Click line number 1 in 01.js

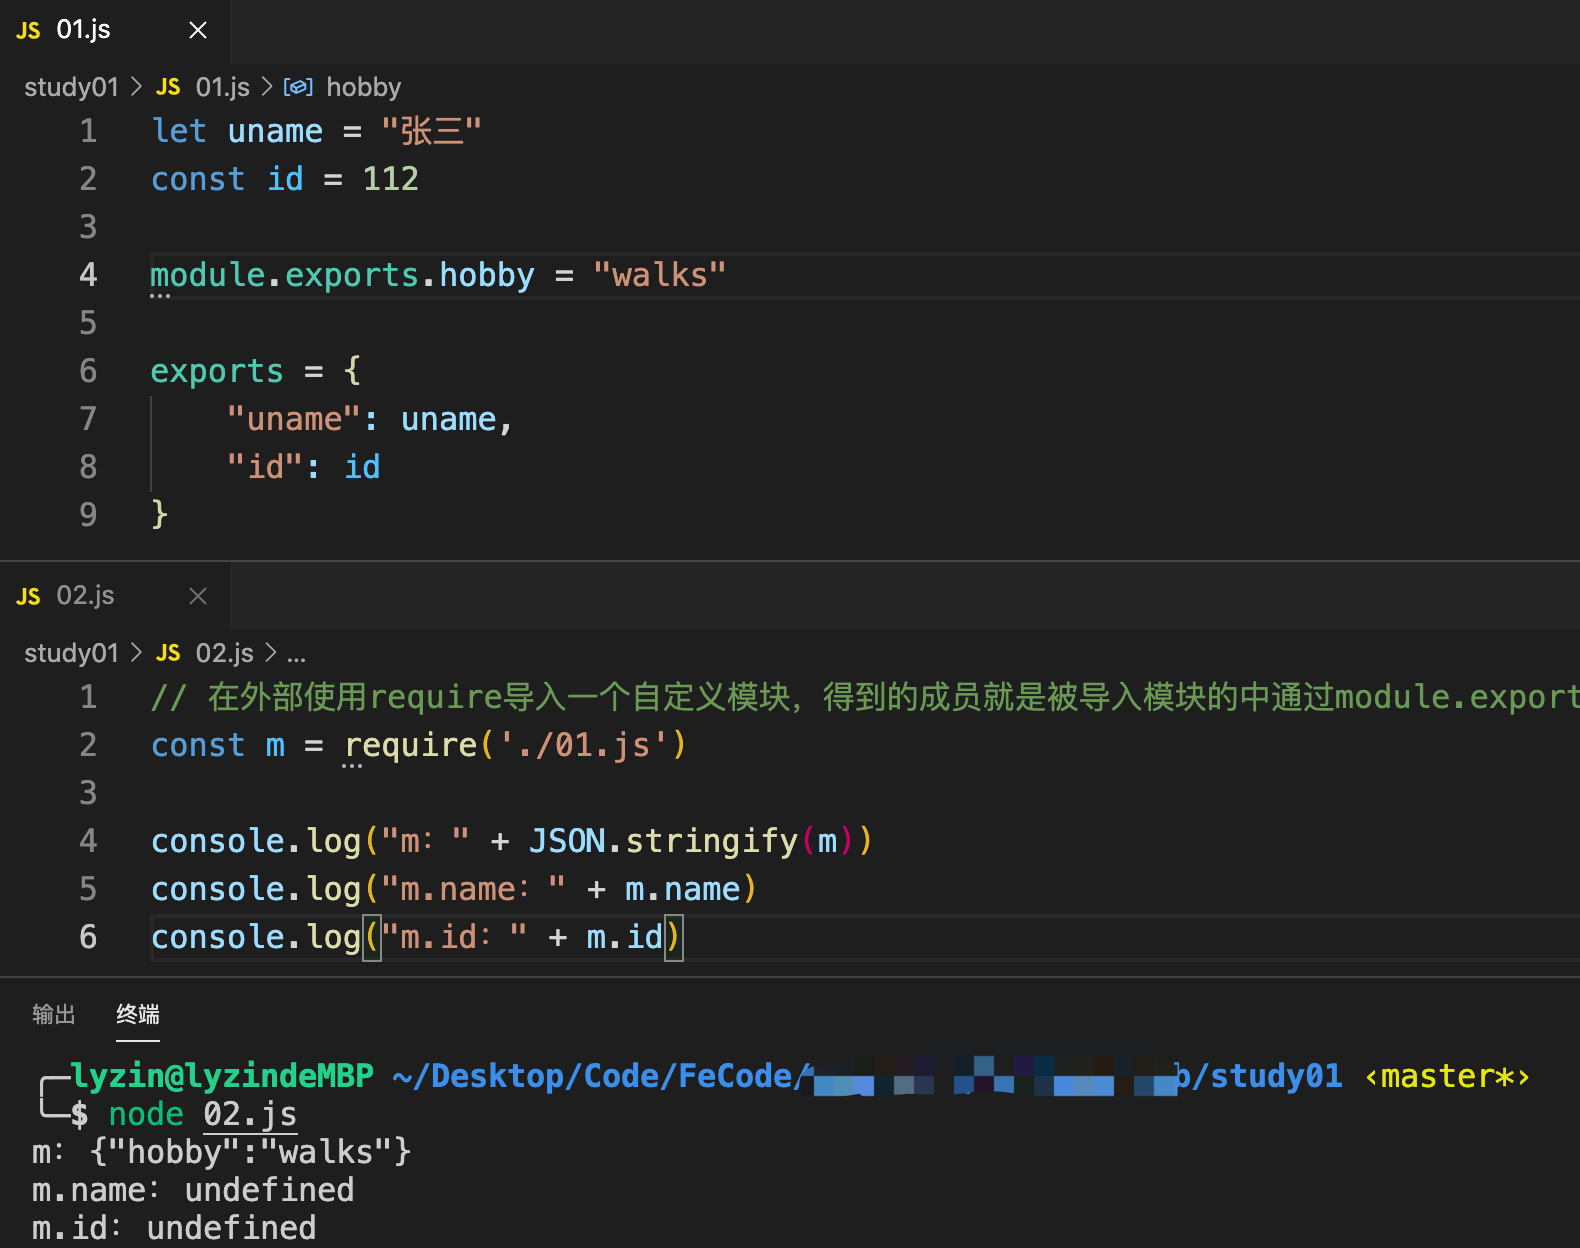(88, 131)
